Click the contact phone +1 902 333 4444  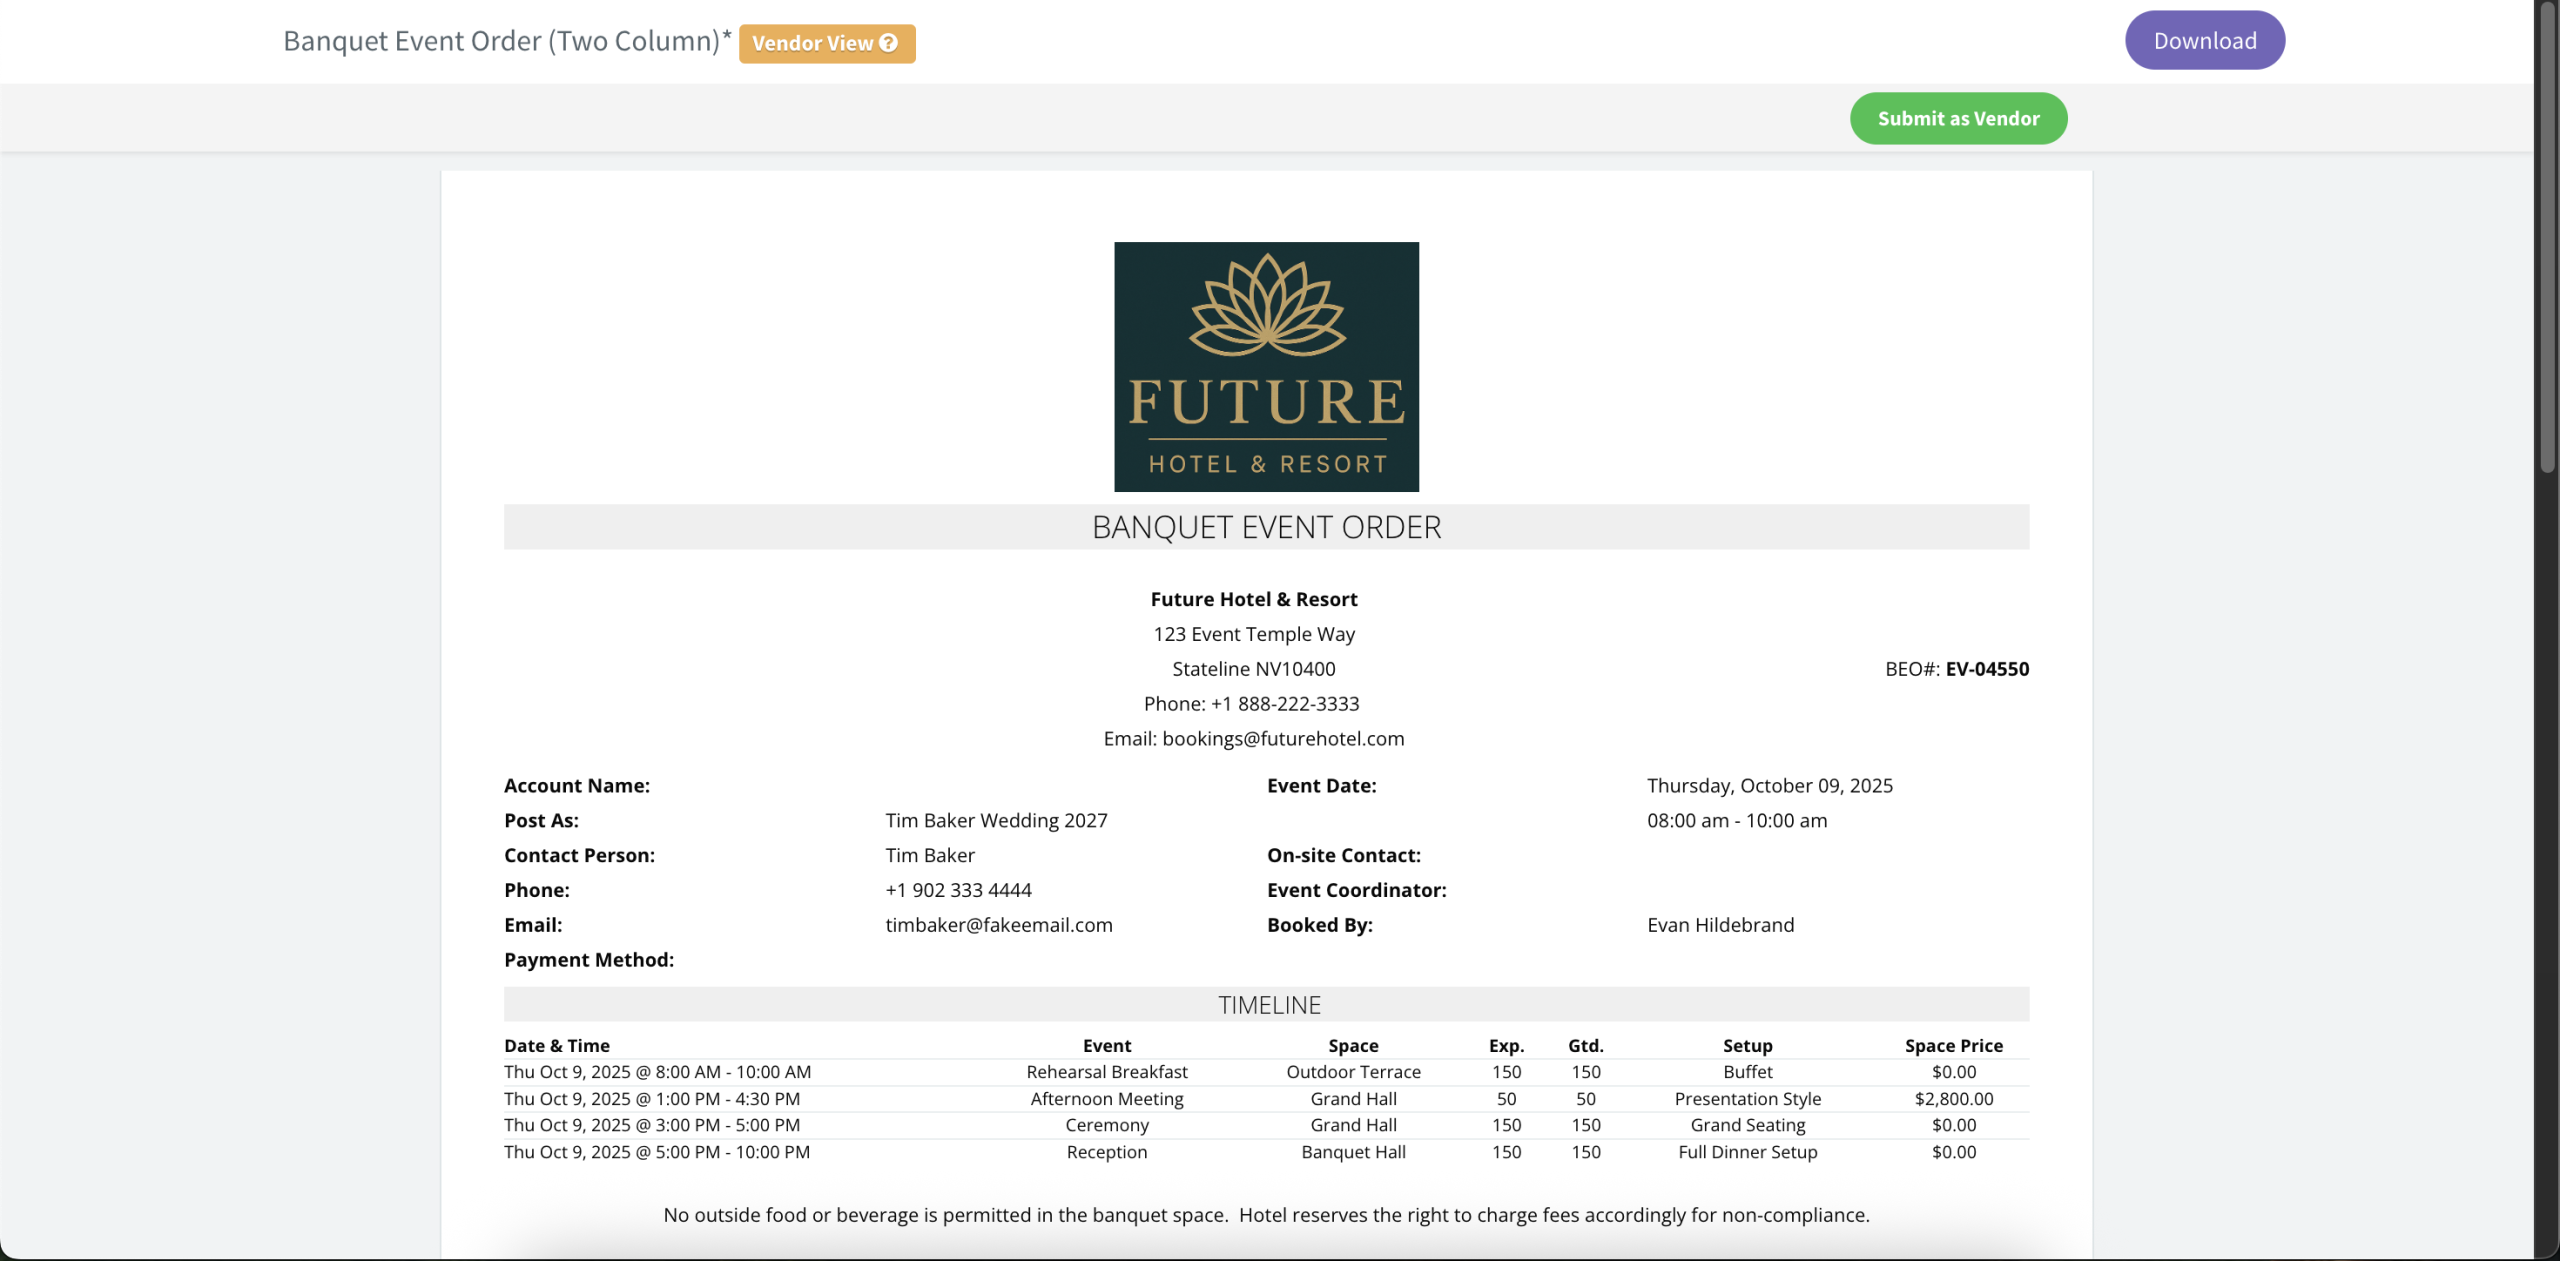point(958,890)
